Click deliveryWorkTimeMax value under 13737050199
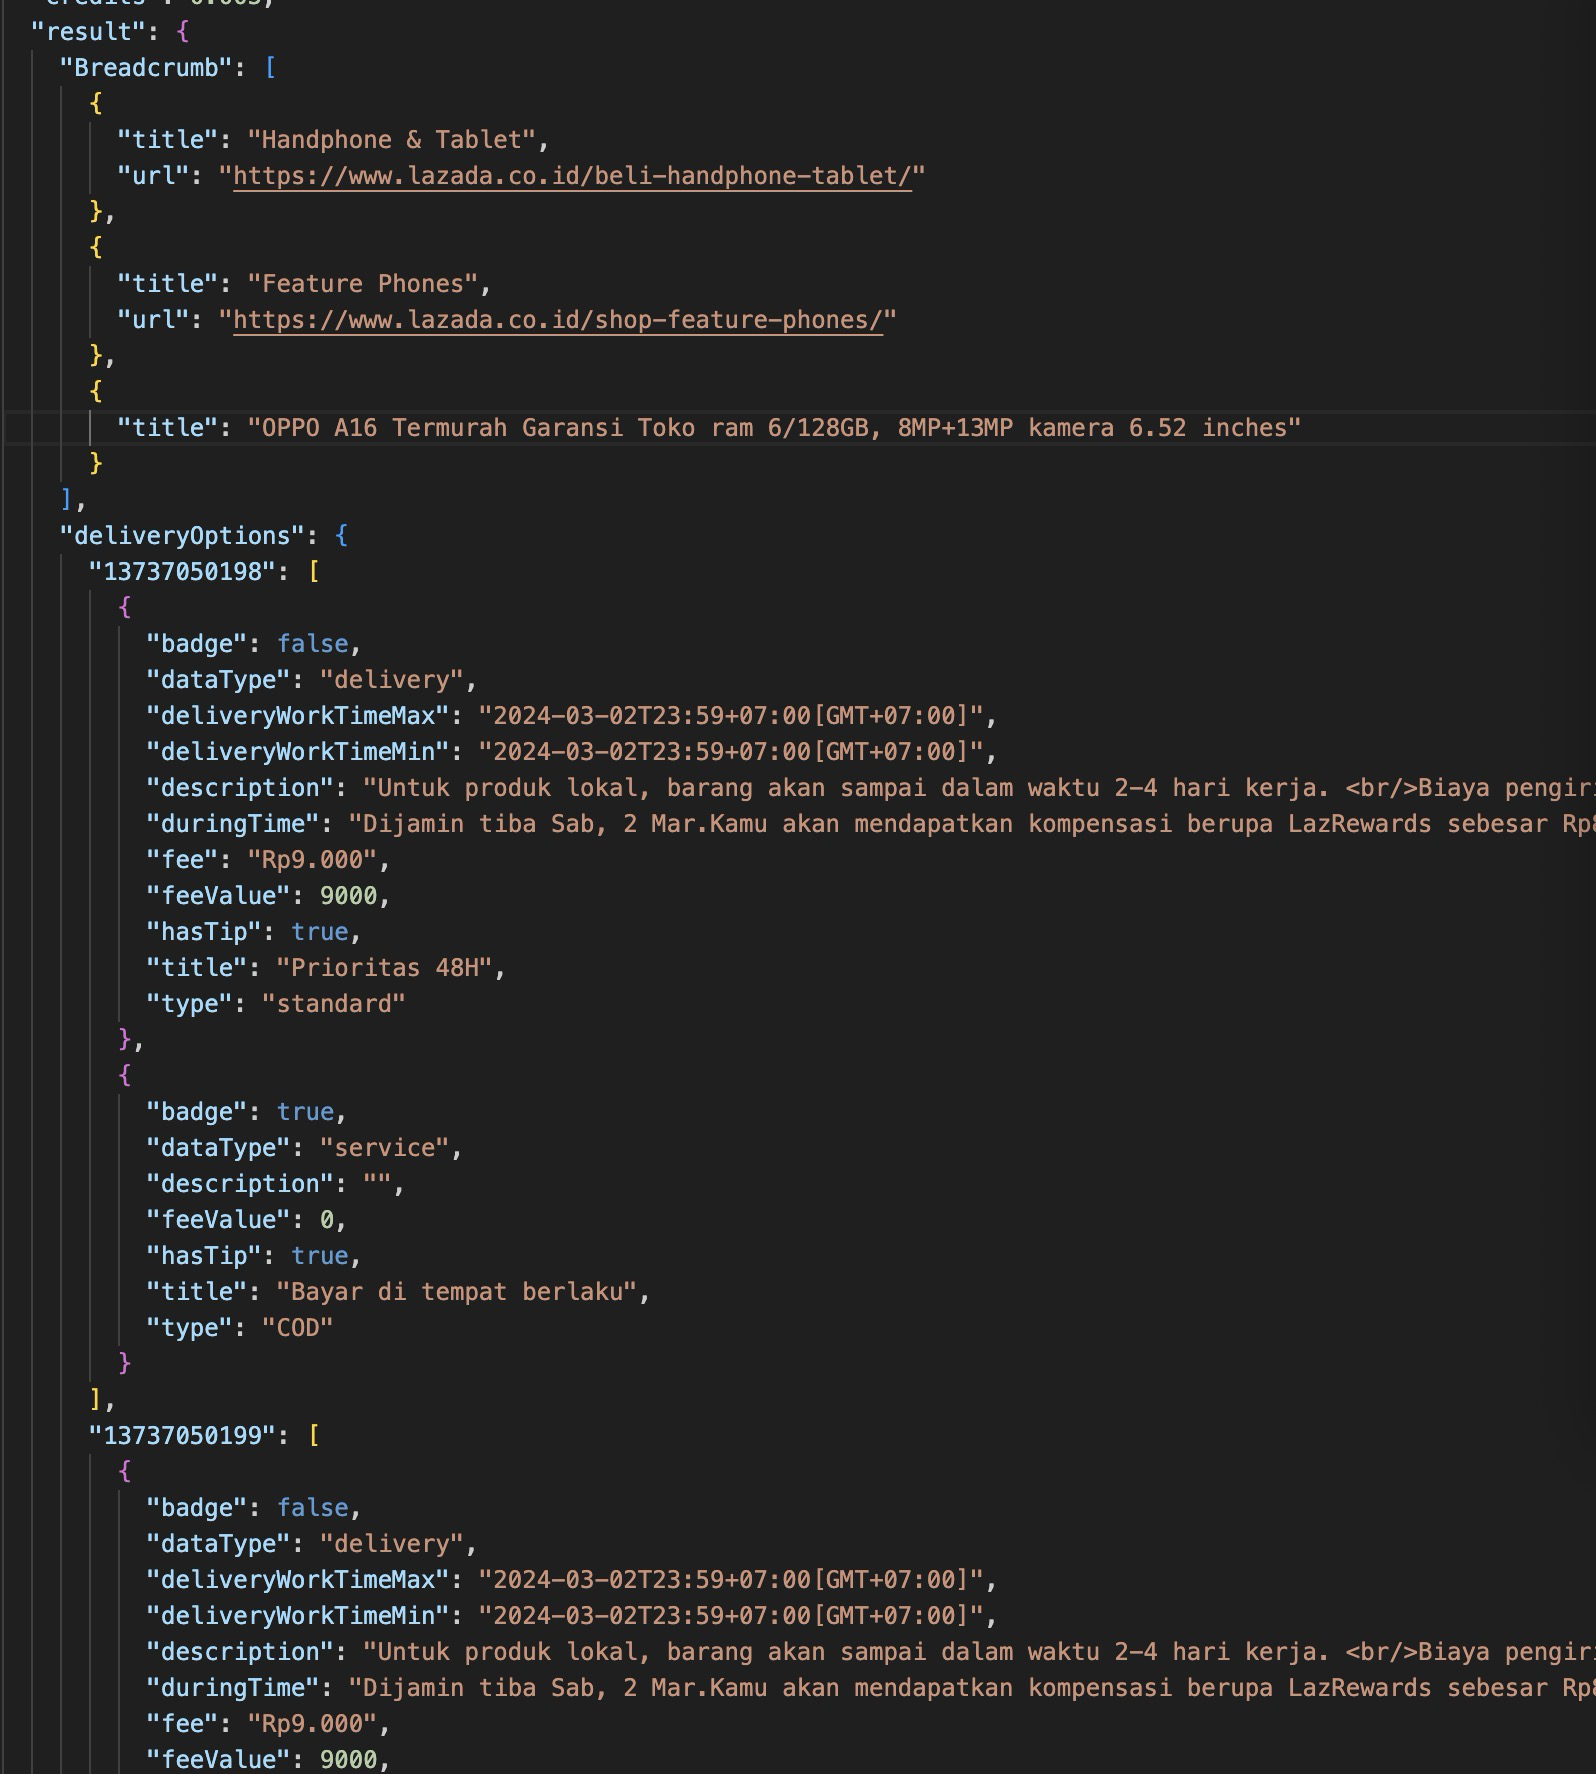The image size is (1596, 1774). [x=732, y=1580]
